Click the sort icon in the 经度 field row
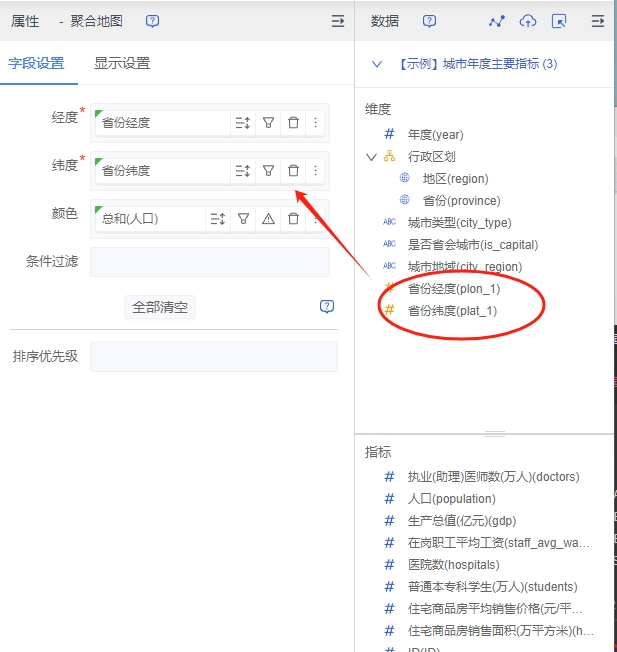This screenshot has width=617, height=652. coord(243,123)
